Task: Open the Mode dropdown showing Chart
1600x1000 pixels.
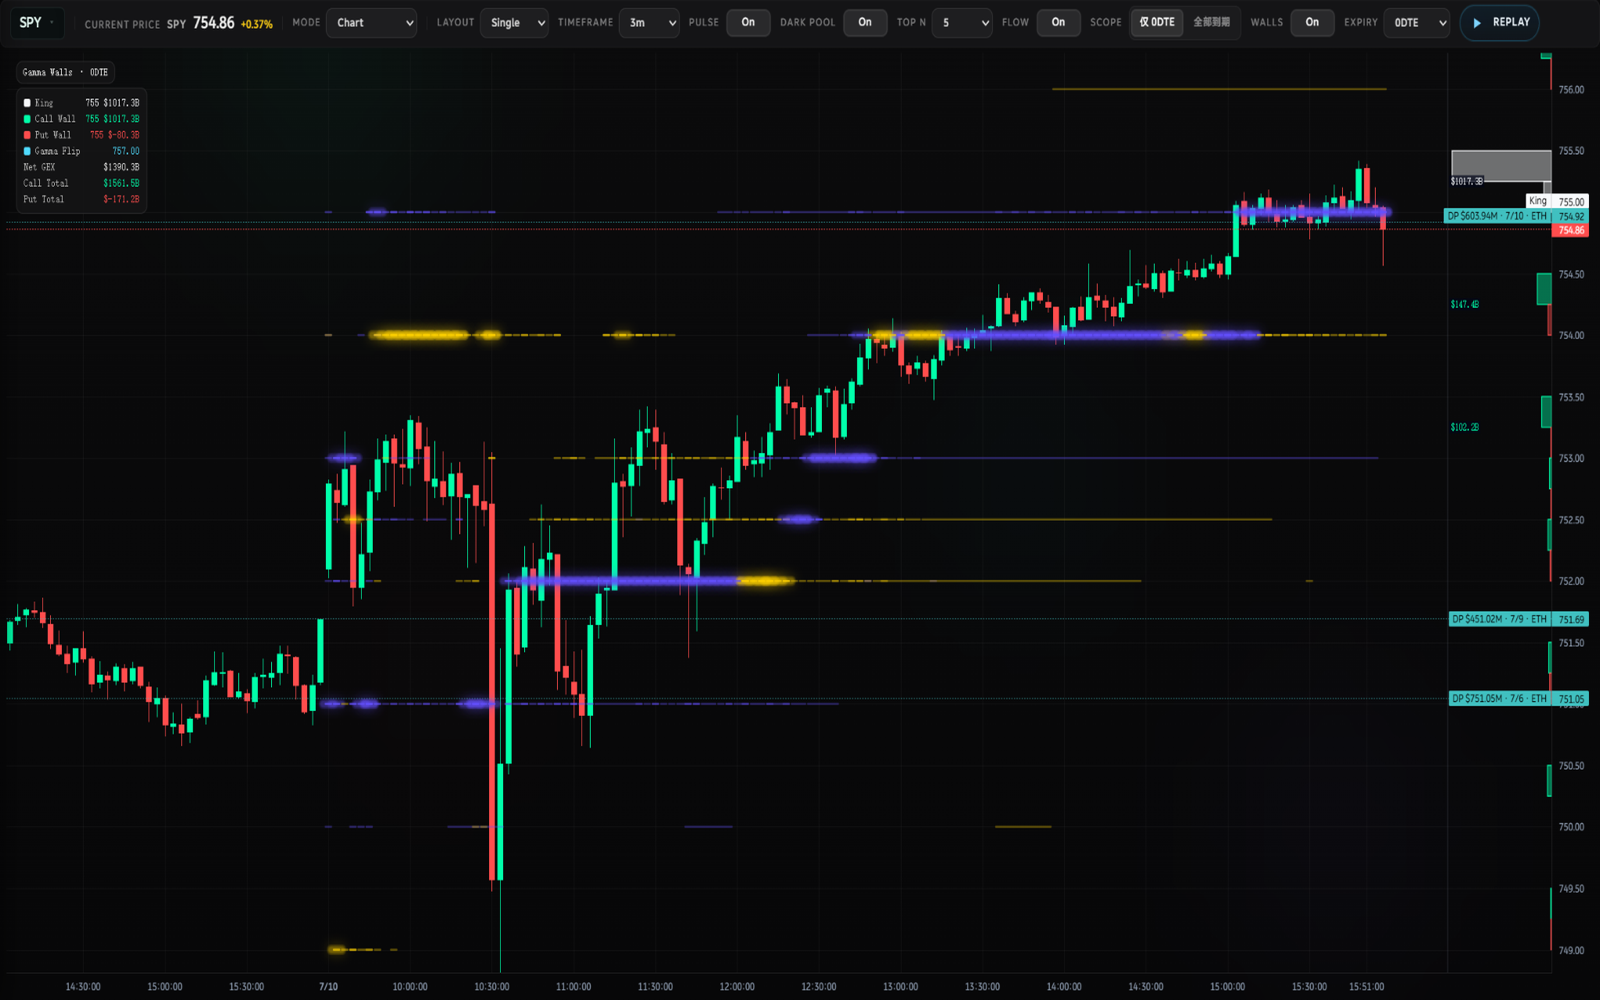Action: [371, 22]
